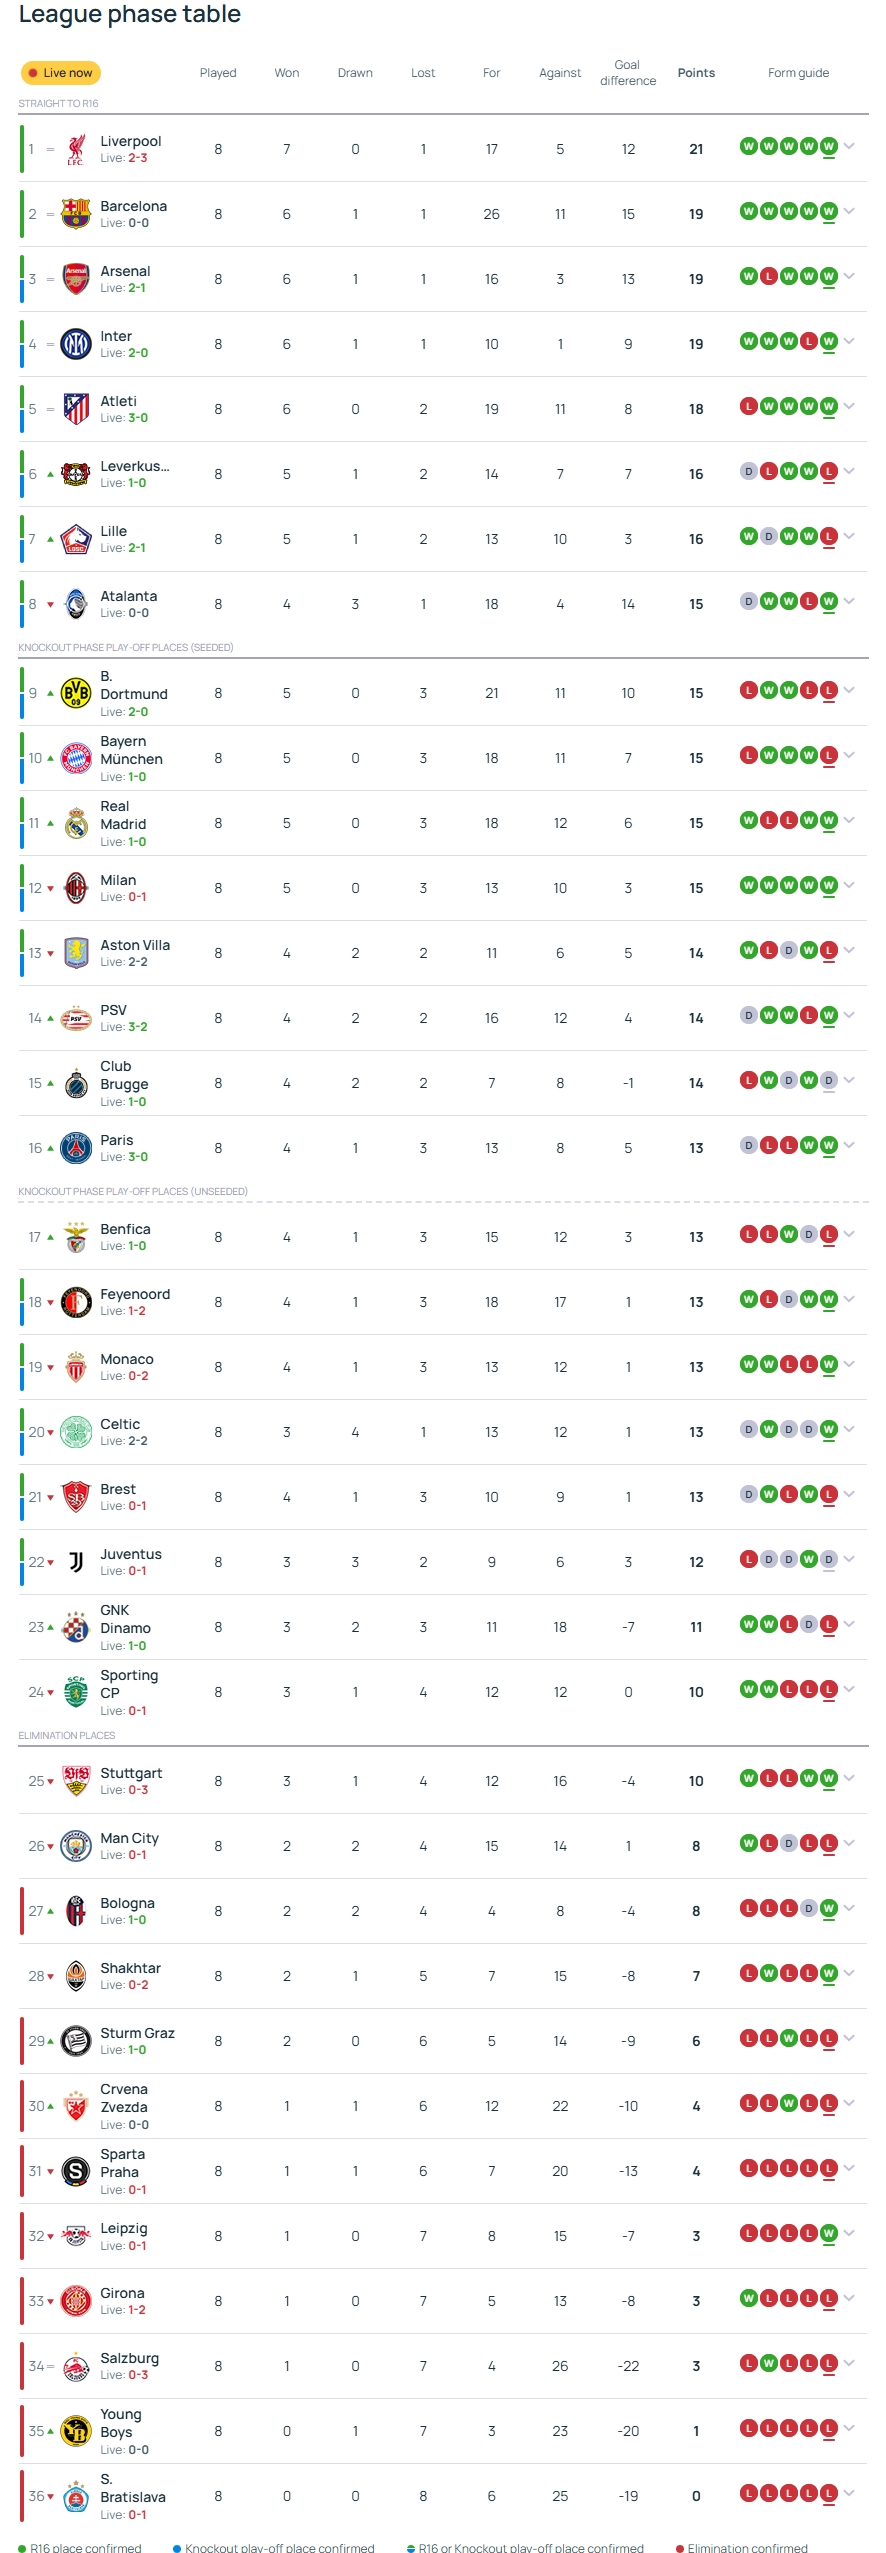Toggle the Live now filter
This screenshot has width=886, height=2553.
tap(60, 73)
